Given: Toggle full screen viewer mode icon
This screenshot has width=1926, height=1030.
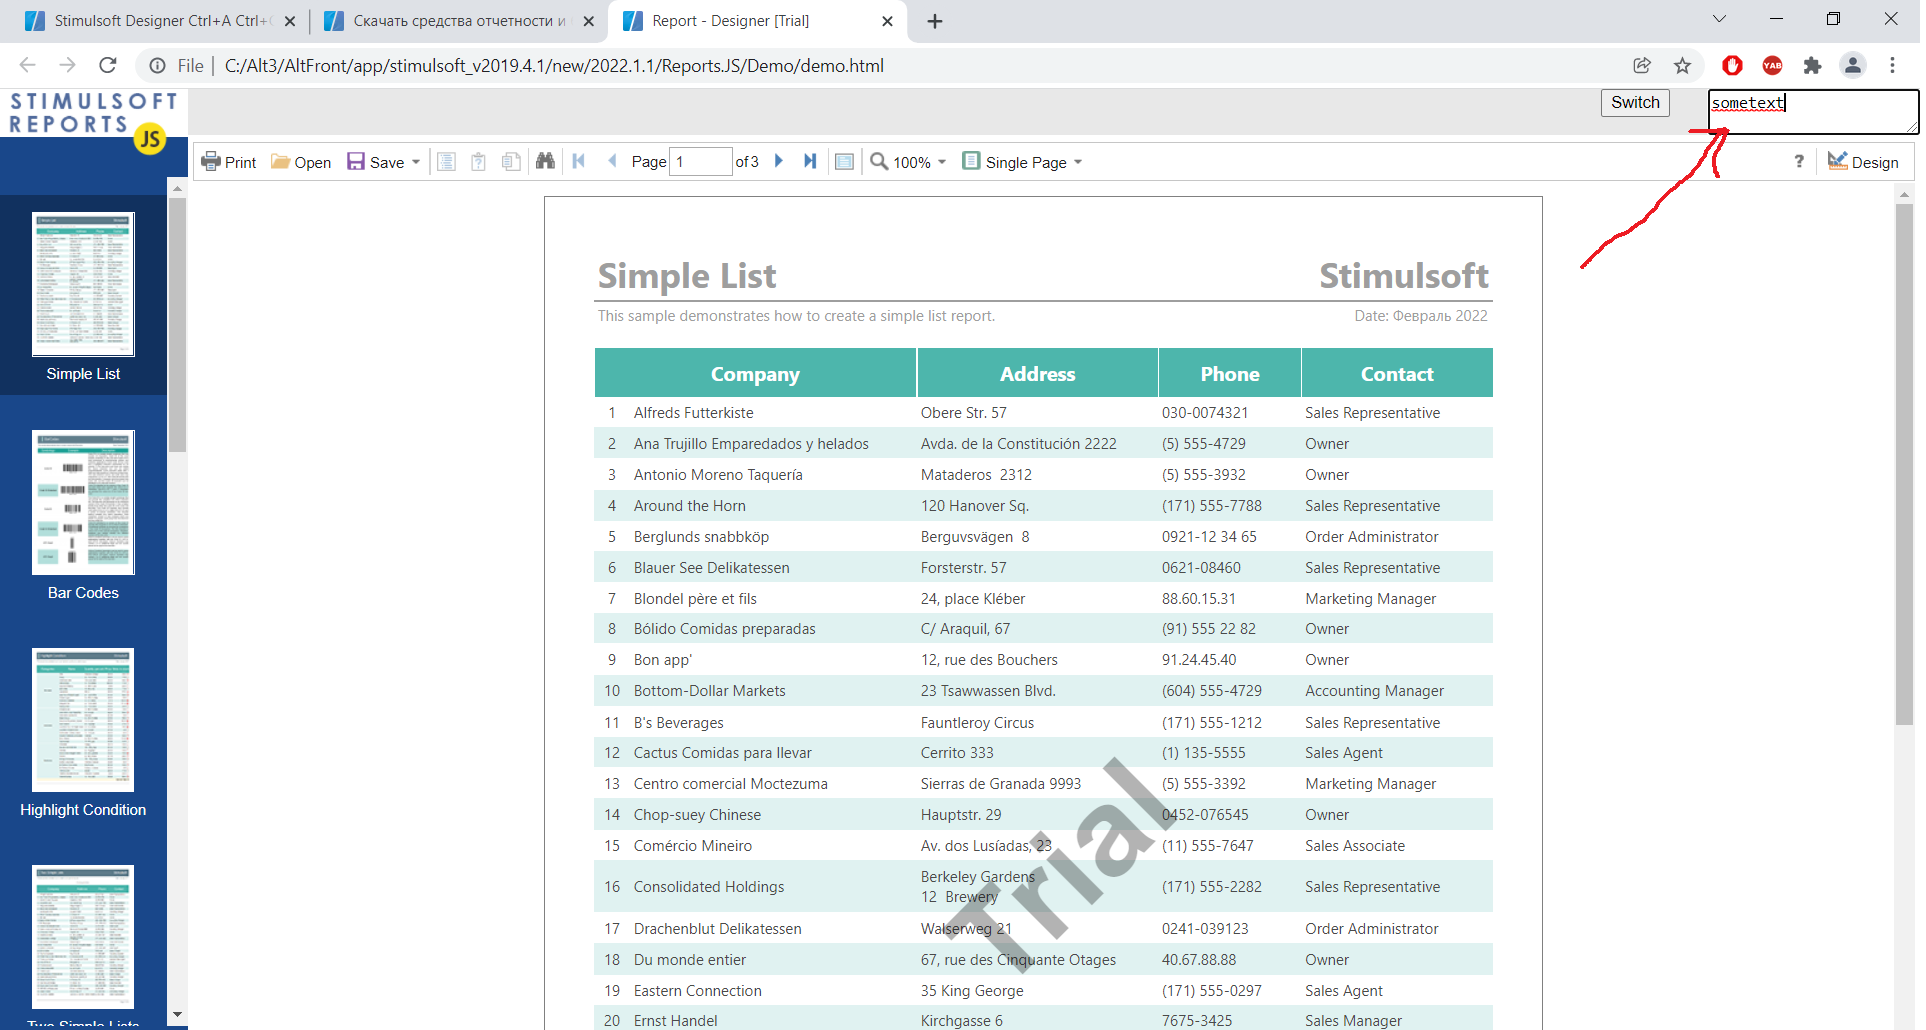Looking at the screenshot, I should (844, 162).
